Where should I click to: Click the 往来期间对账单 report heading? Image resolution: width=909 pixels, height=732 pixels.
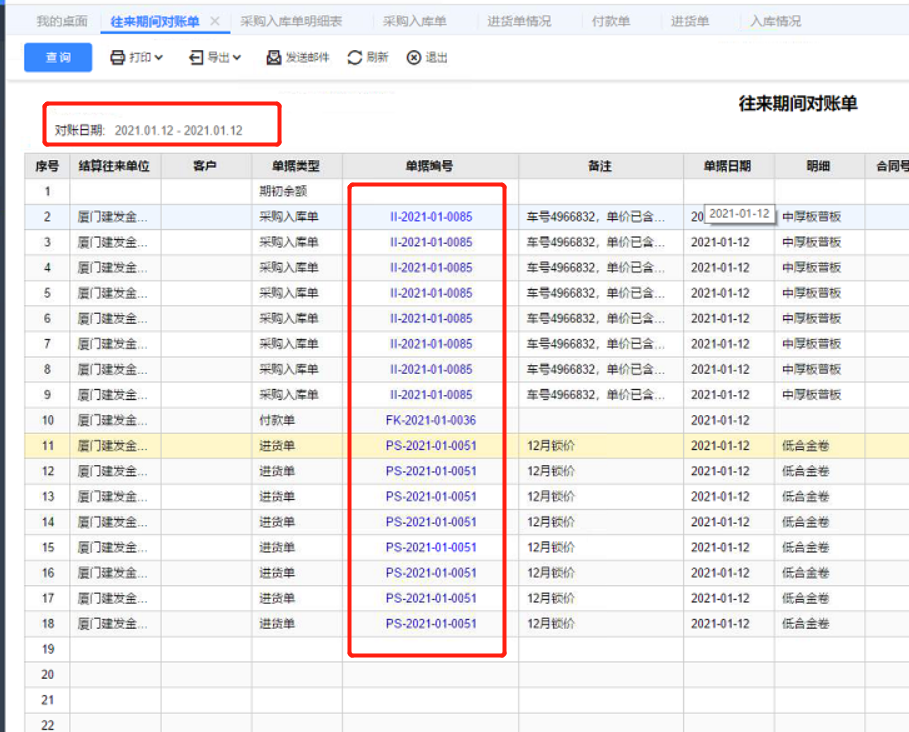(798, 104)
